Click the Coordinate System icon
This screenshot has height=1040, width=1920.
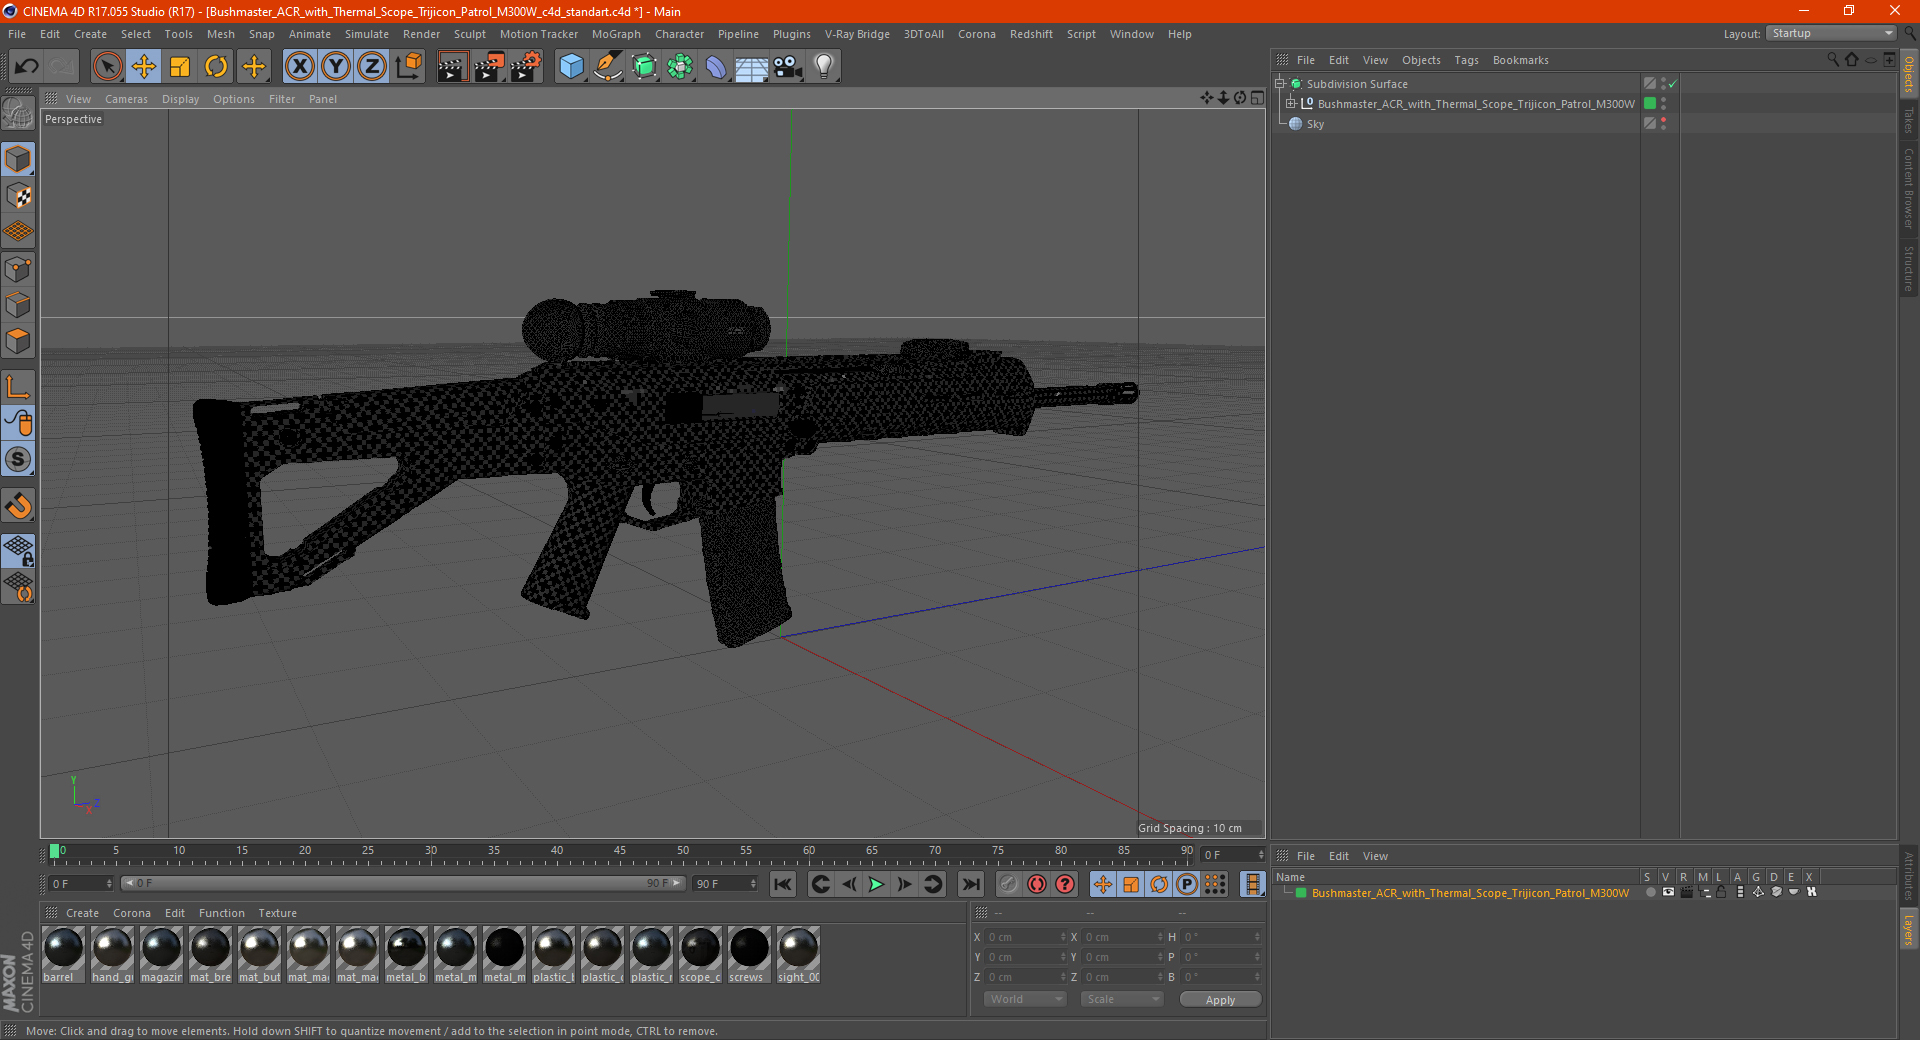click(x=409, y=67)
